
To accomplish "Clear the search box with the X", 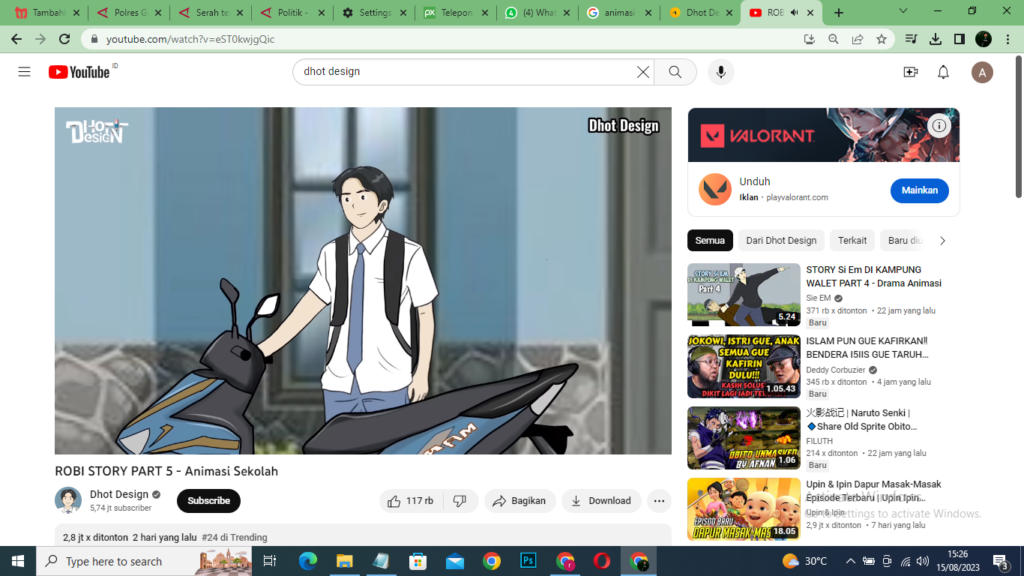I will point(643,72).
